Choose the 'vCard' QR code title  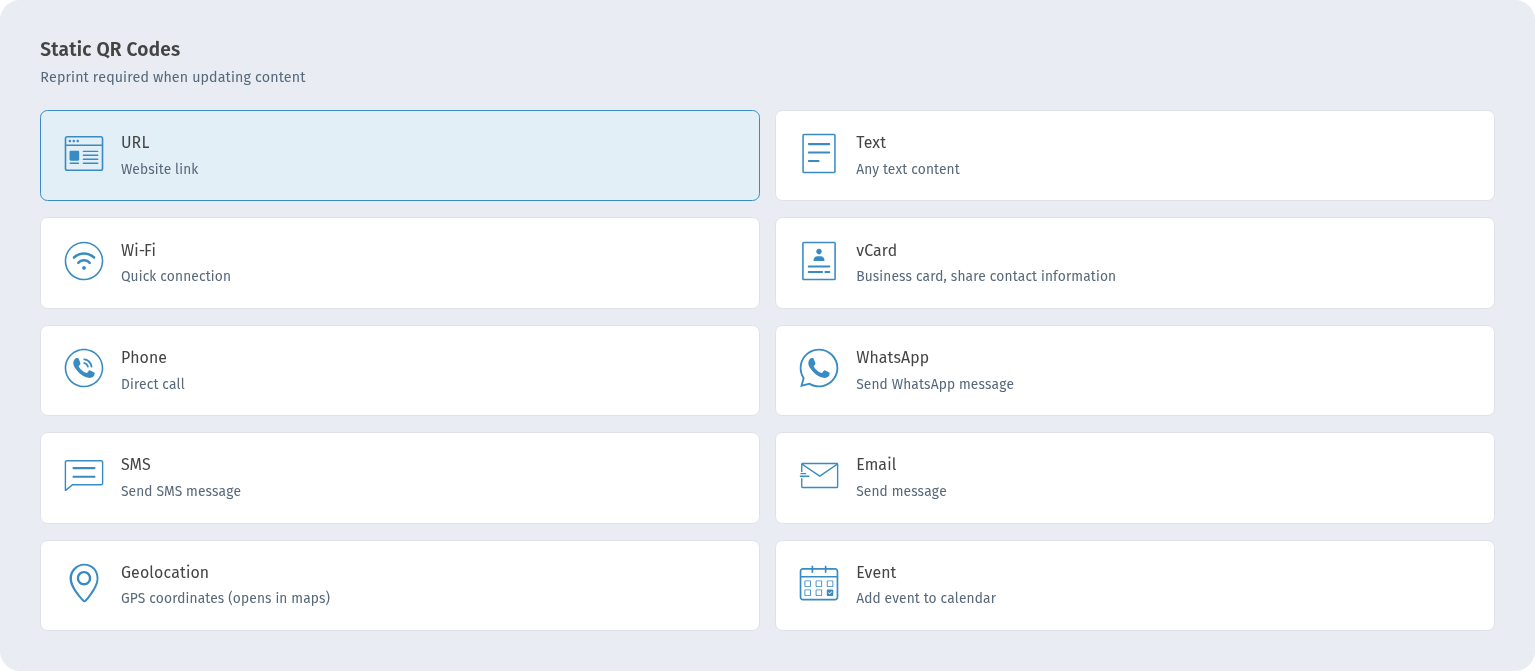[876, 250]
